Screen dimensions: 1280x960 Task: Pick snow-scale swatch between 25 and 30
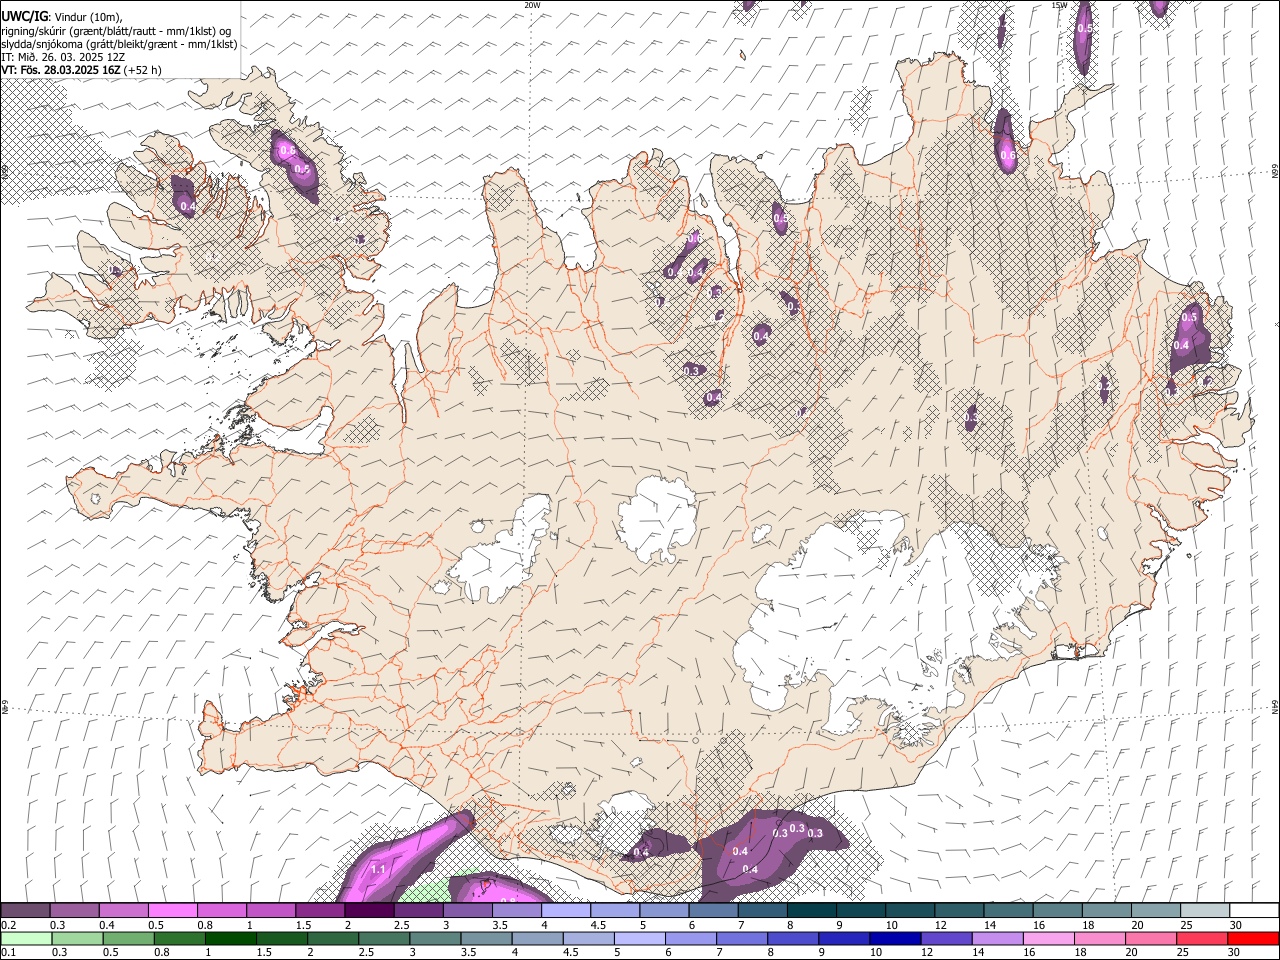coord(1205,910)
